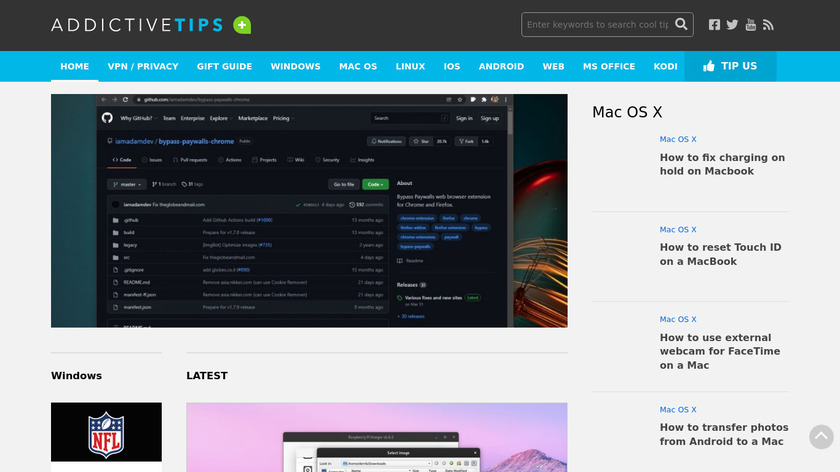
Task: Open the KODI nav item
Action: [x=665, y=66]
